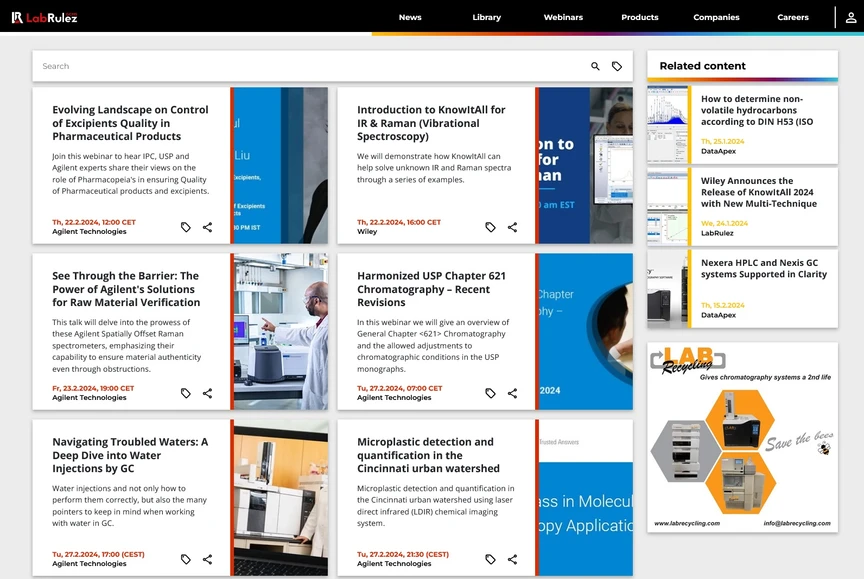Click the Lab Recycling advertisement banner
This screenshot has width=864, height=579.
point(742,437)
